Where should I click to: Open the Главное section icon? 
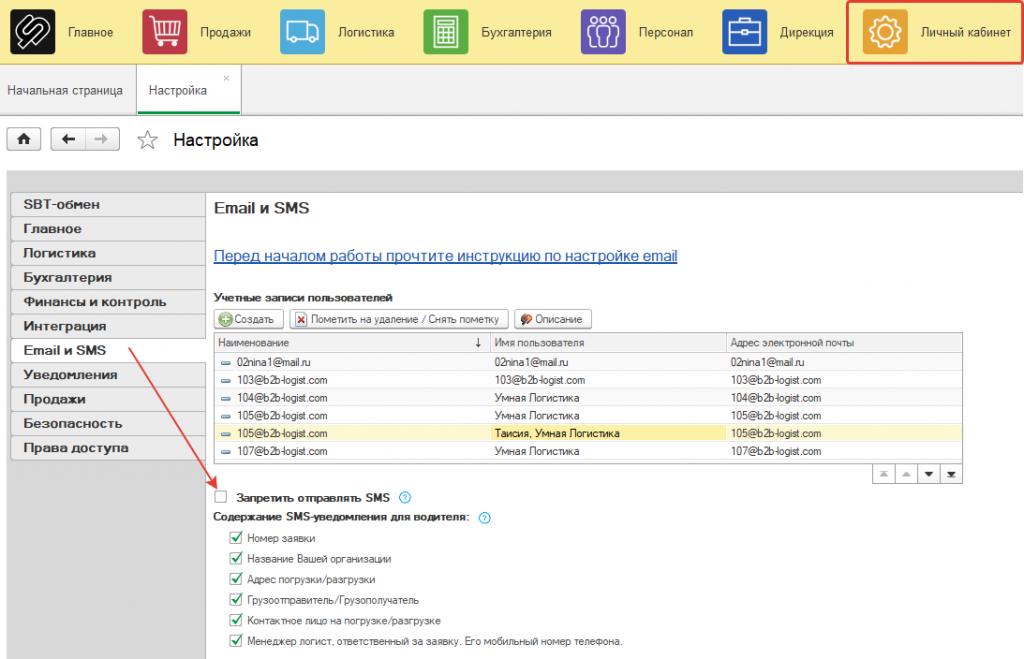pyautogui.click(x=33, y=31)
